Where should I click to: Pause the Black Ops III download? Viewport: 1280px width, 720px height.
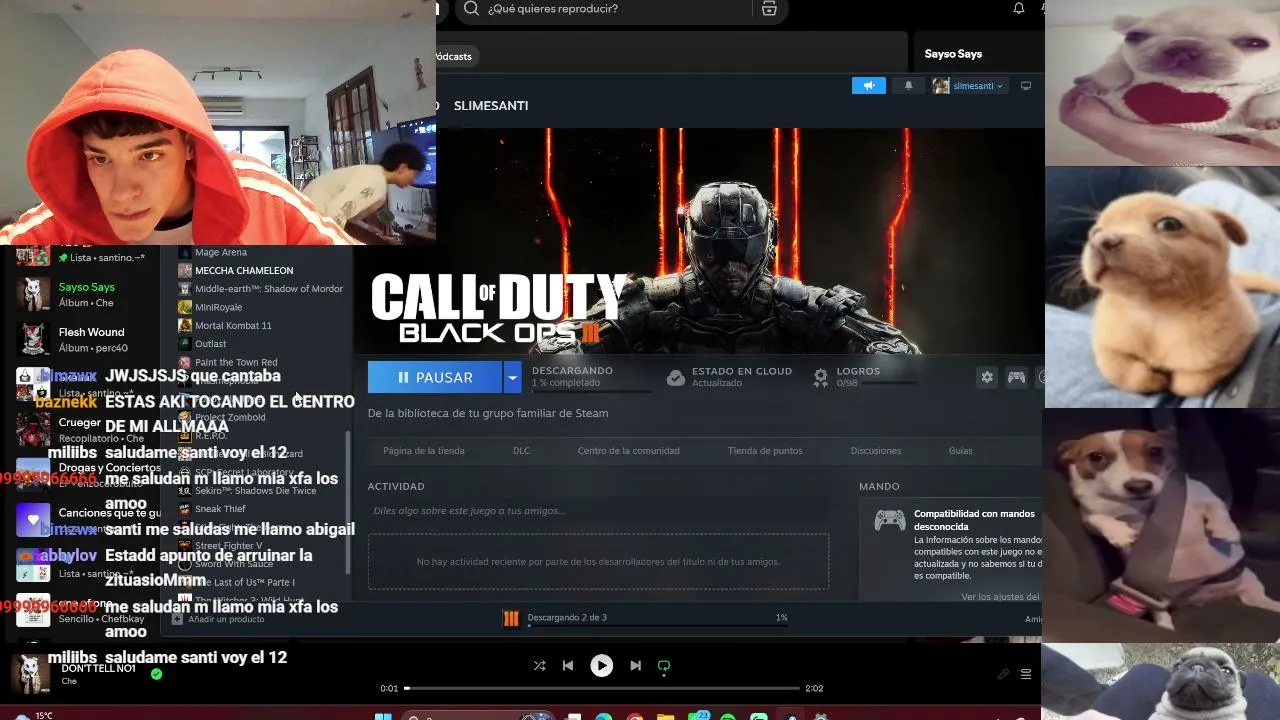point(435,377)
